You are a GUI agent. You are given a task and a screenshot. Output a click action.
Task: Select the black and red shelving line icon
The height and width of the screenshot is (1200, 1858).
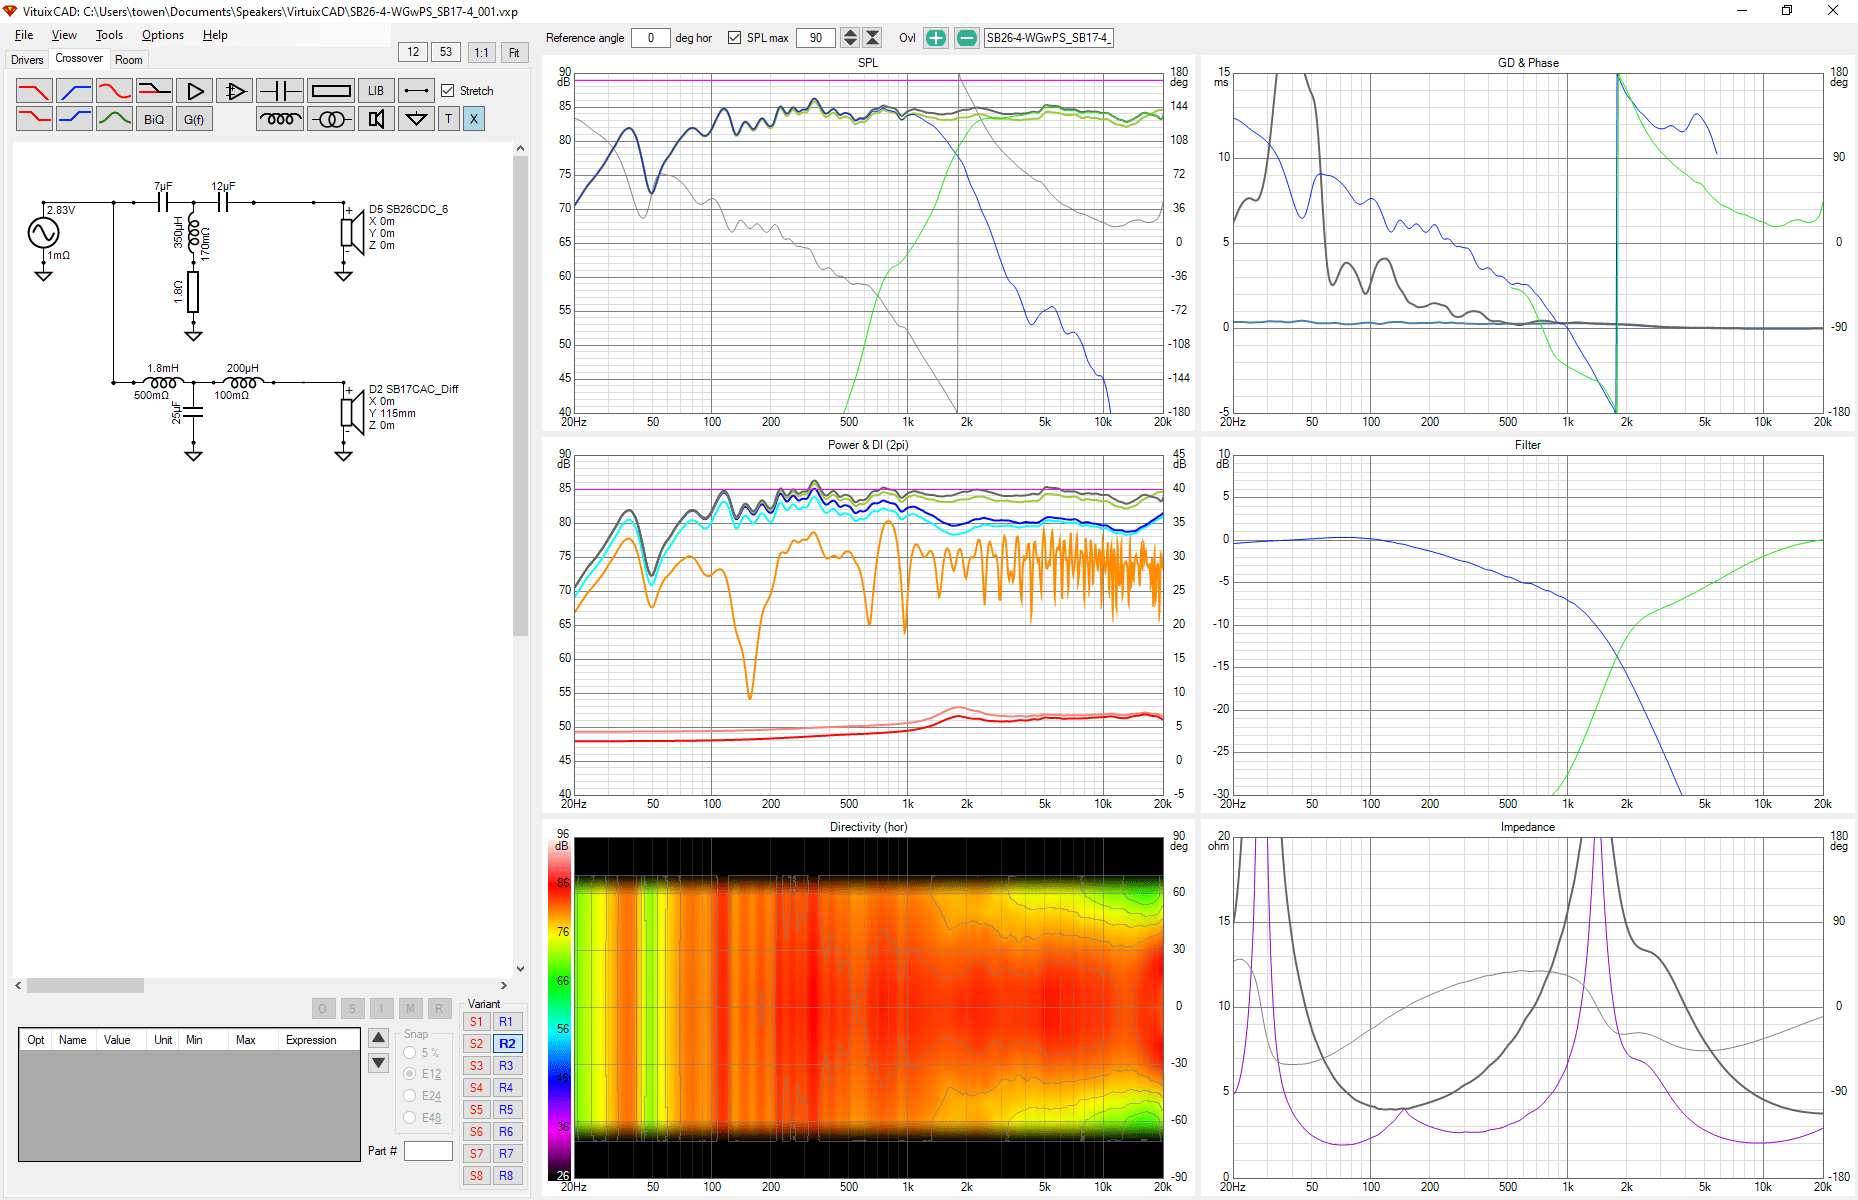pos(155,91)
